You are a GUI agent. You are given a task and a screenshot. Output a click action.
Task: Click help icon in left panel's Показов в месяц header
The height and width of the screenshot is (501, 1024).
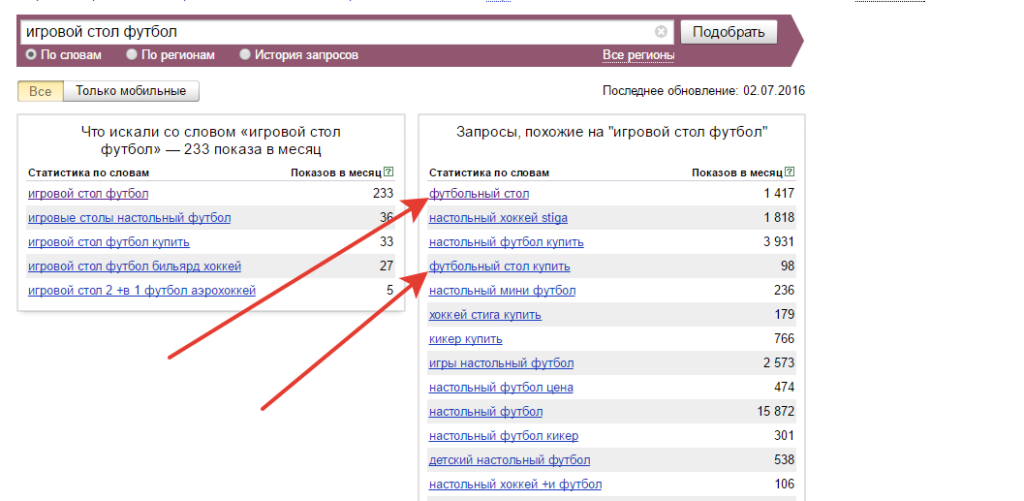point(389,172)
